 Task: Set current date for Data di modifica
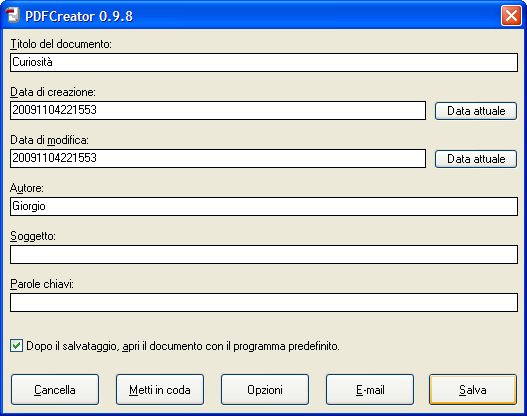476,159
